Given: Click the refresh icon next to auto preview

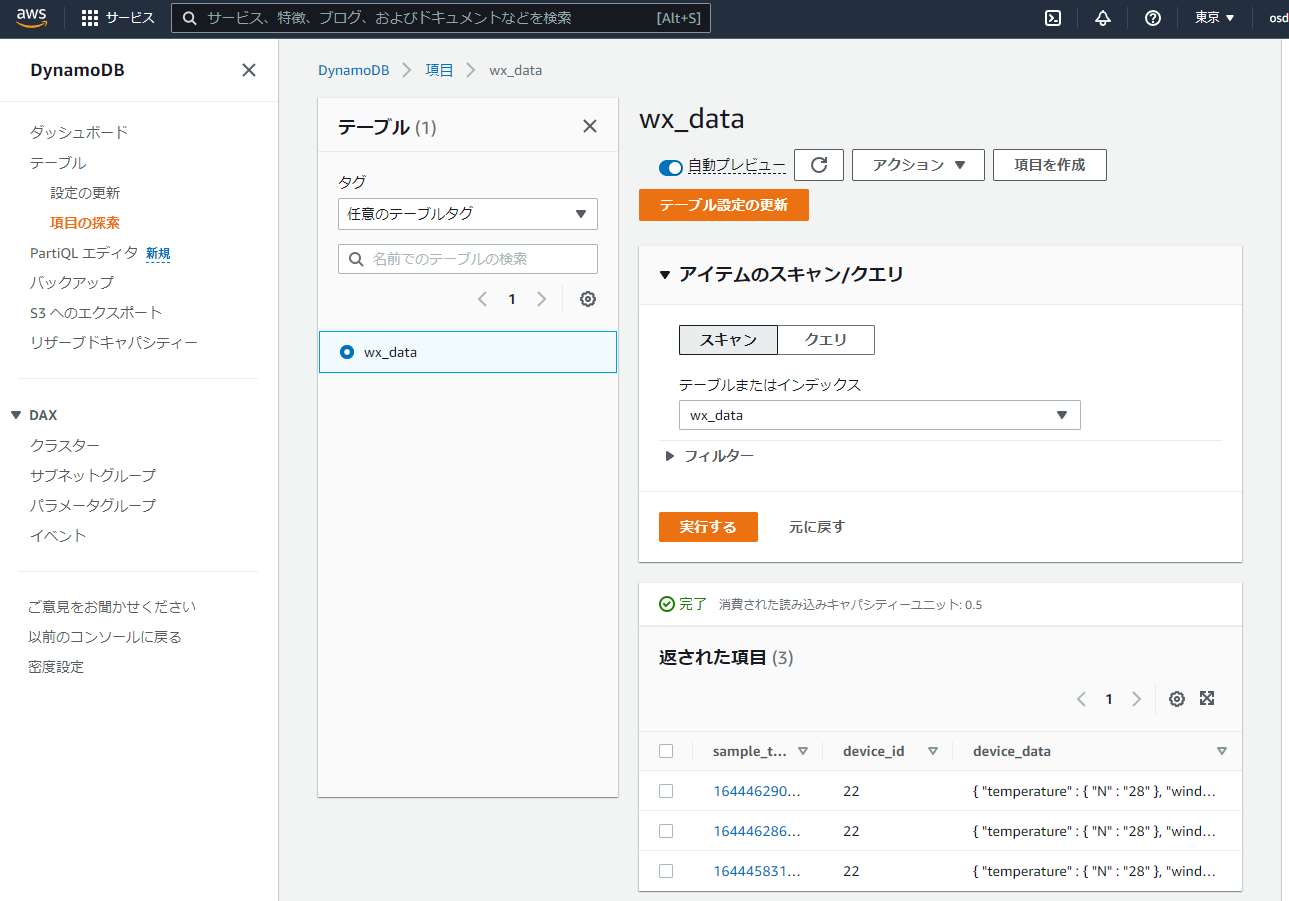Looking at the screenshot, I should [x=819, y=165].
